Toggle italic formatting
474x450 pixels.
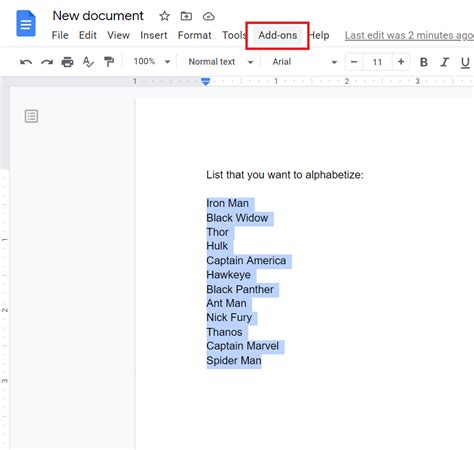coord(444,62)
